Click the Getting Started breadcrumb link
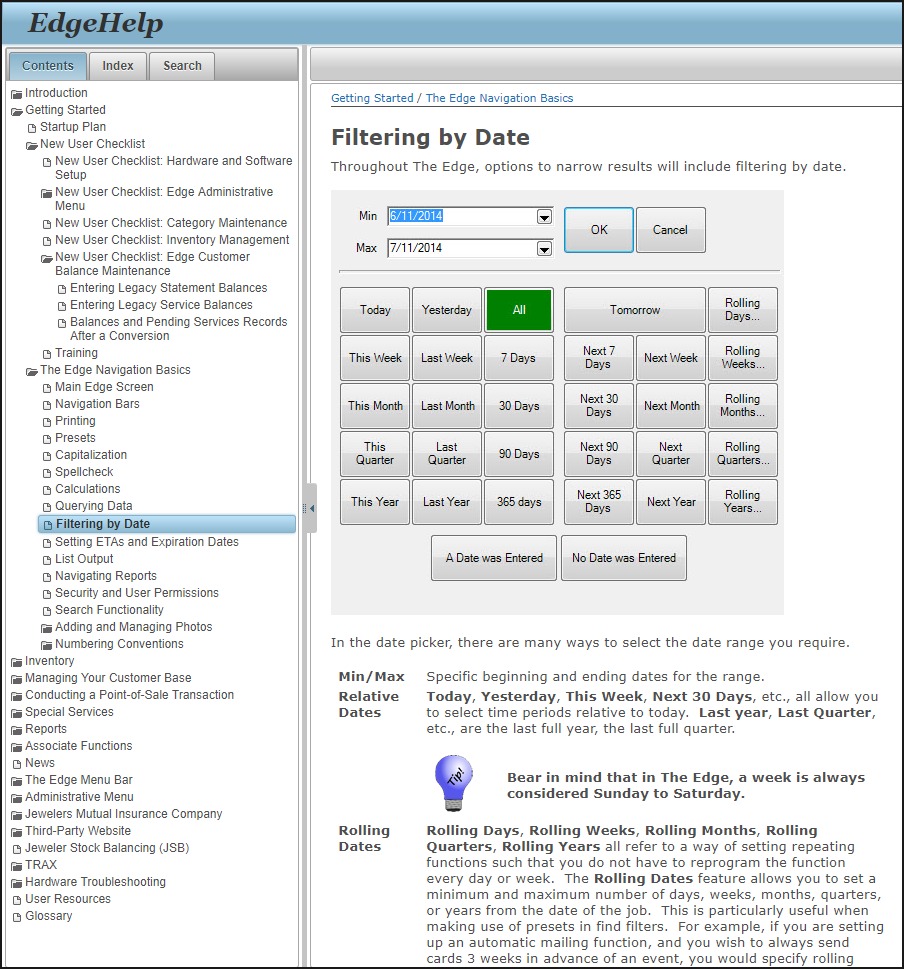 click(372, 98)
